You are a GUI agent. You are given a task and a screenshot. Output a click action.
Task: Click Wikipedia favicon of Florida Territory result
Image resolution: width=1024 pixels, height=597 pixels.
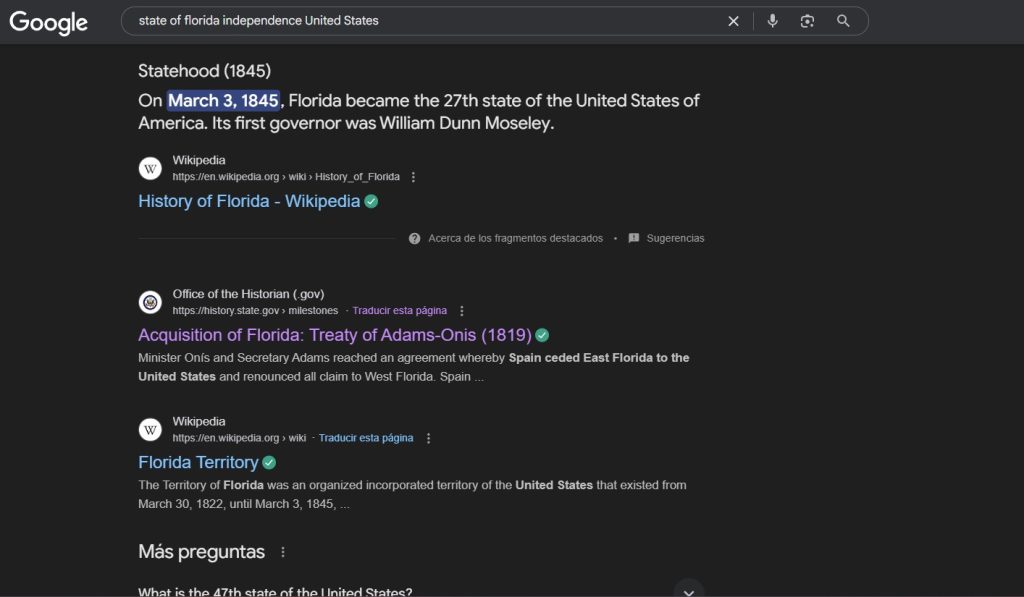point(150,430)
